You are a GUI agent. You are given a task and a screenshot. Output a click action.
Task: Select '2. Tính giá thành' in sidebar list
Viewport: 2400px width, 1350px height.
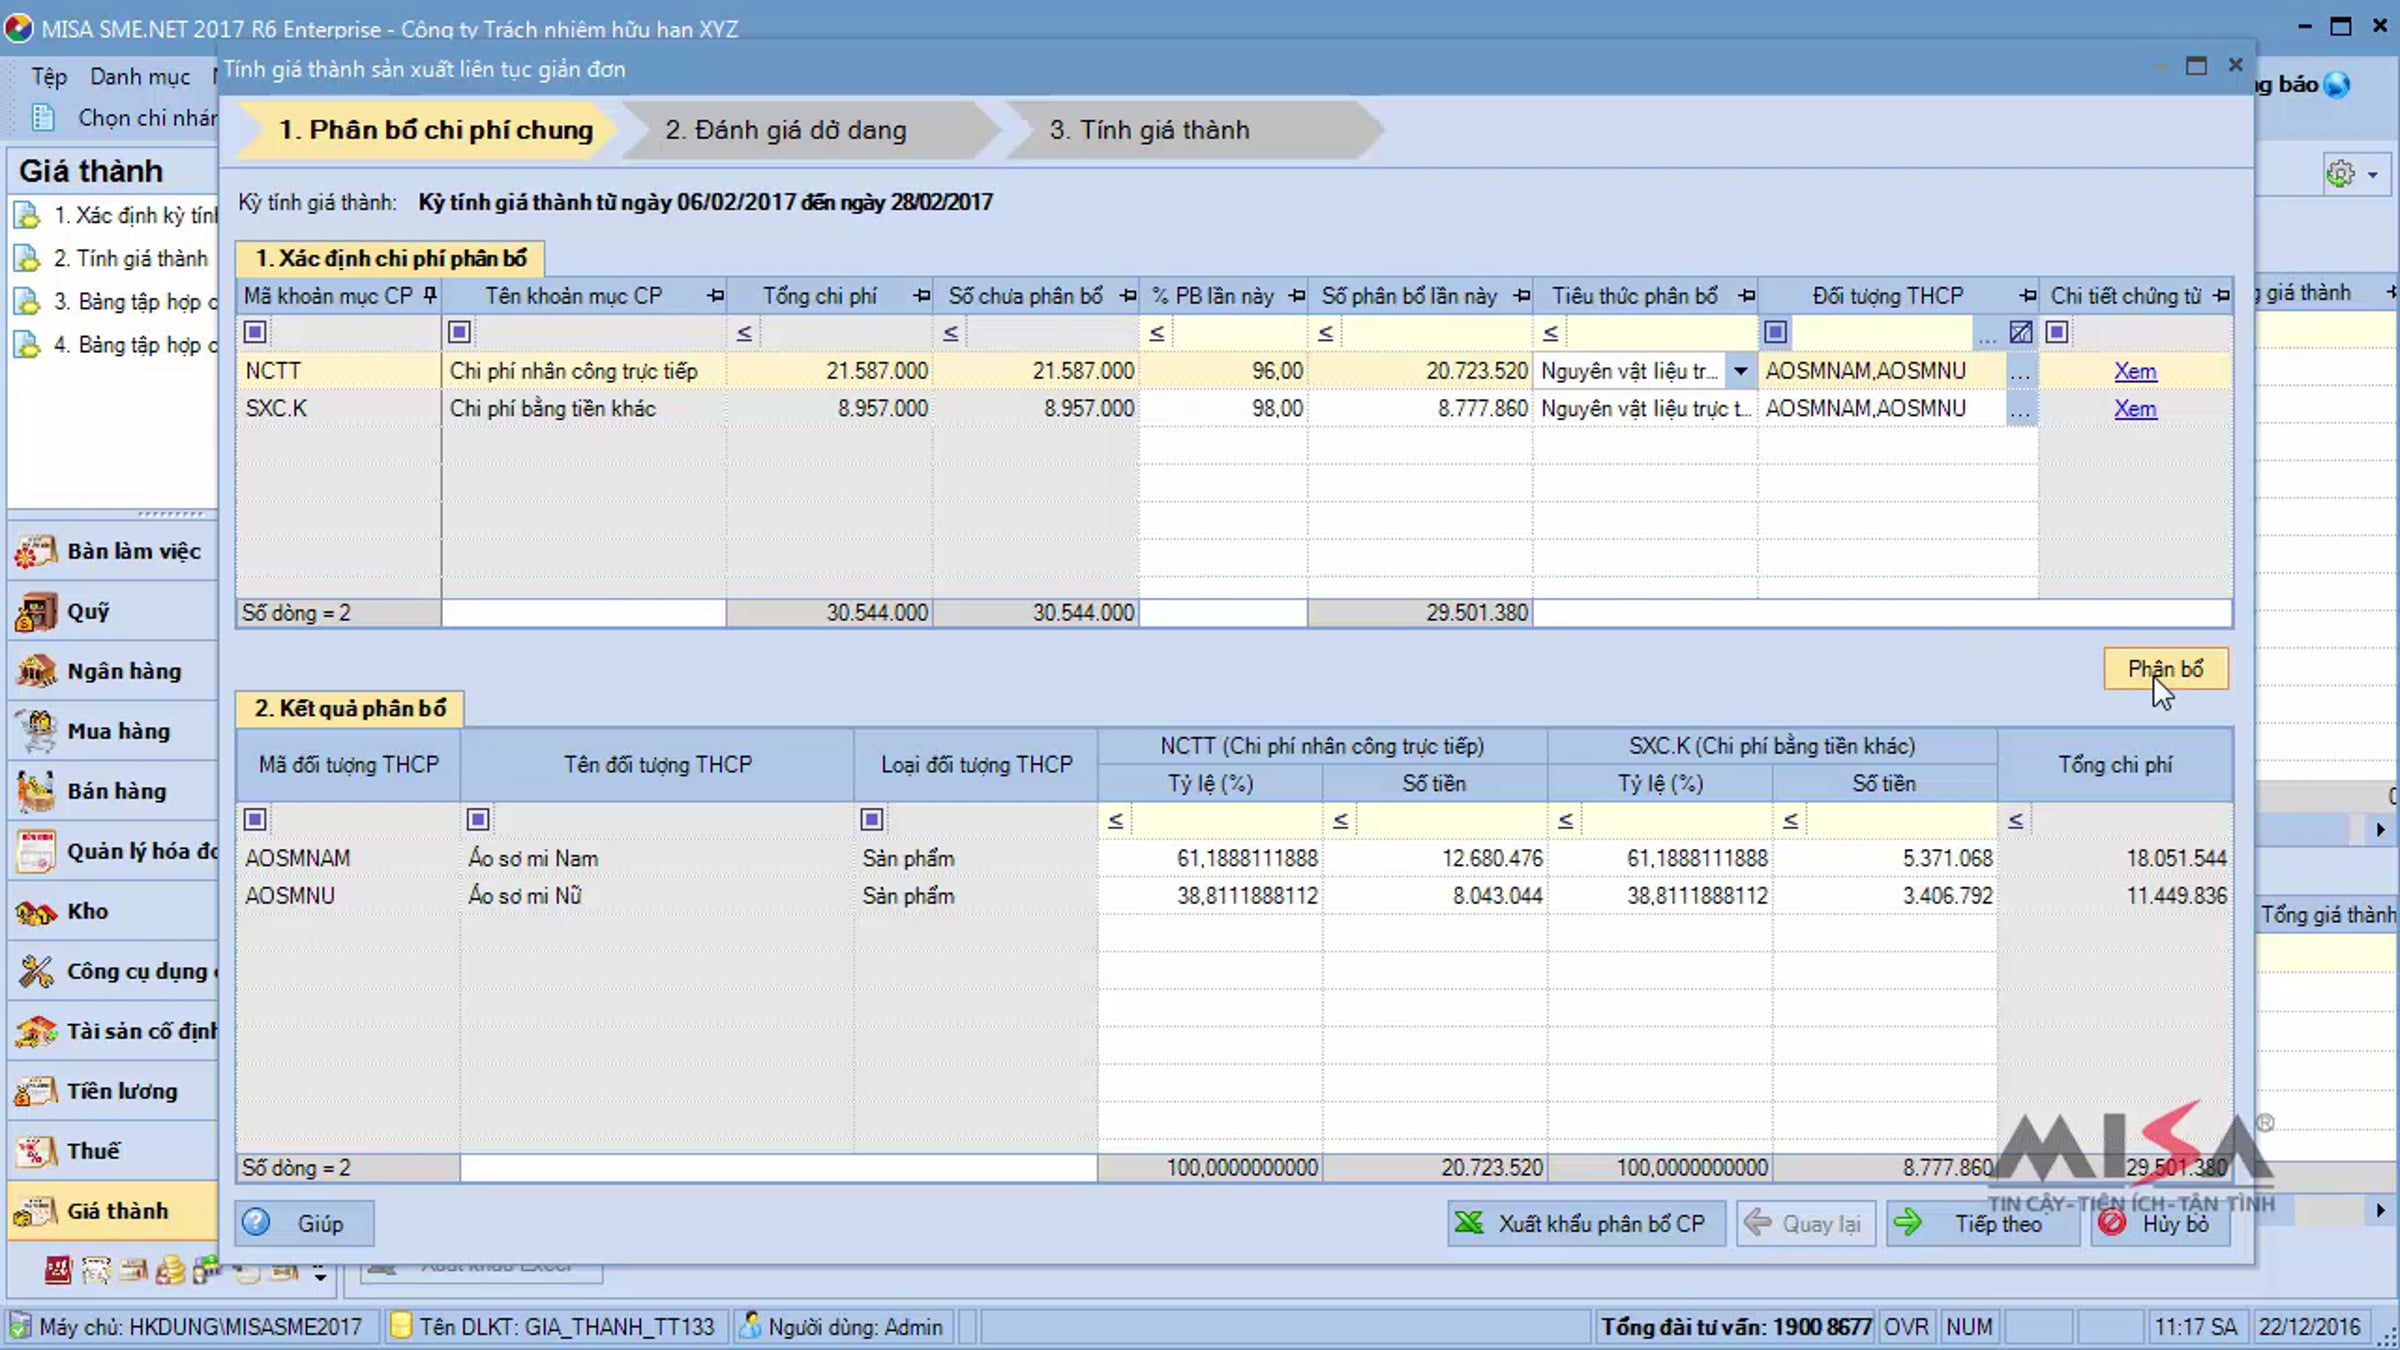point(114,258)
